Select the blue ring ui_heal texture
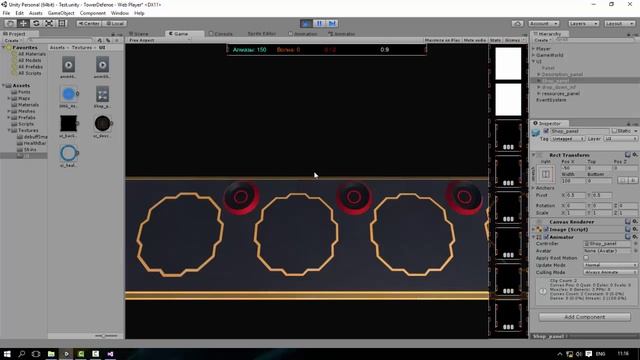Viewport: 640px width, 360px height. point(69,153)
